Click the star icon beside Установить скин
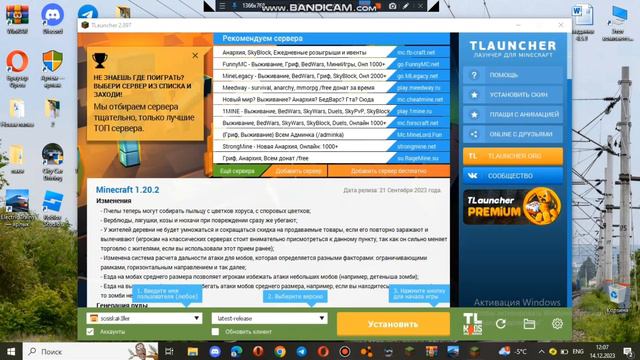This screenshot has width=640, height=360. coord(474,95)
